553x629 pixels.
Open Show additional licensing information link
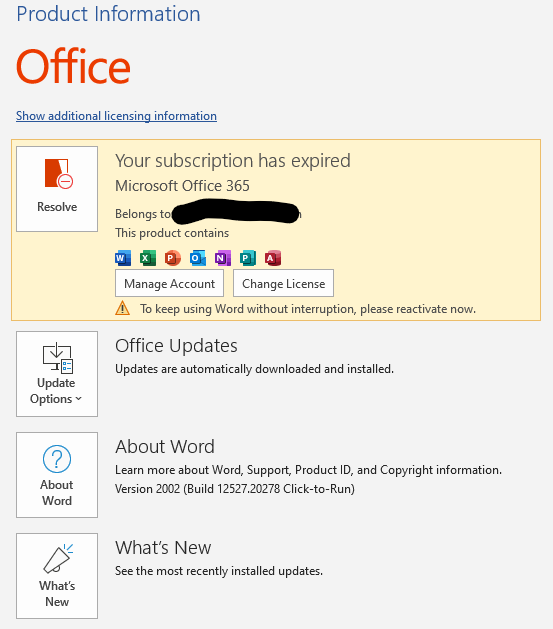point(116,116)
